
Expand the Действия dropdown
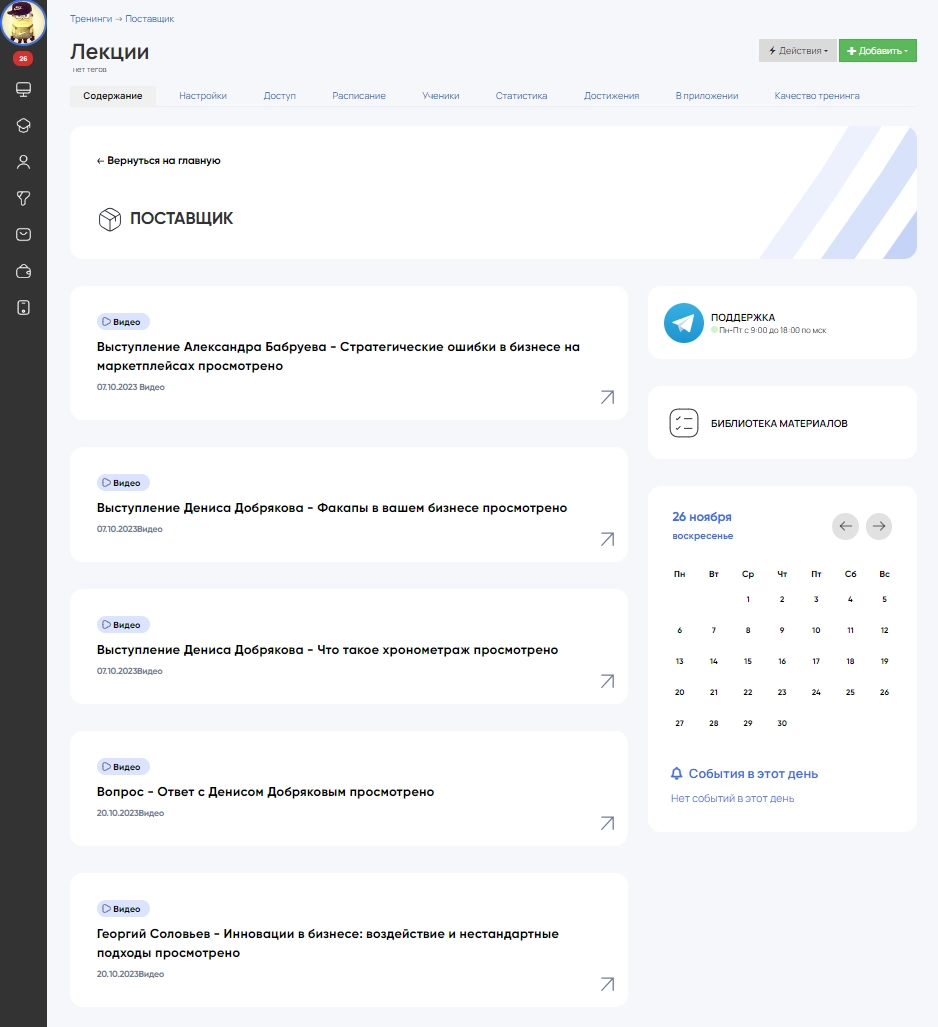(x=798, y=50)
